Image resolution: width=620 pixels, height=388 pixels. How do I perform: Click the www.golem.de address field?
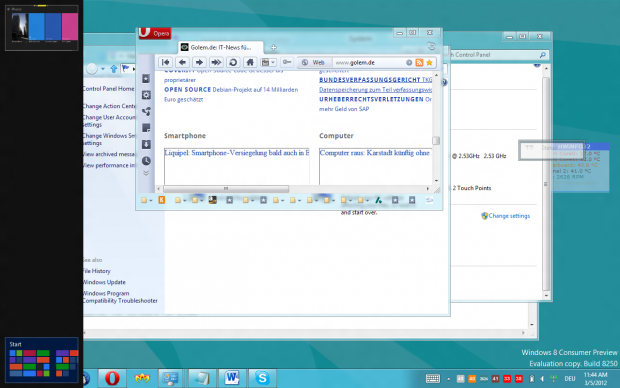pyautogui.click(x=369, y=62)
